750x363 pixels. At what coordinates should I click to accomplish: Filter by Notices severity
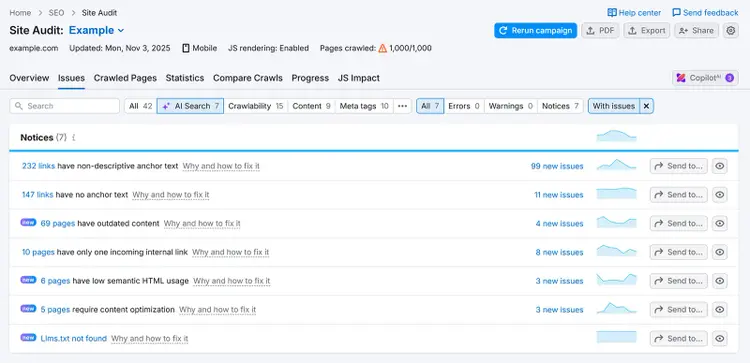560,106
